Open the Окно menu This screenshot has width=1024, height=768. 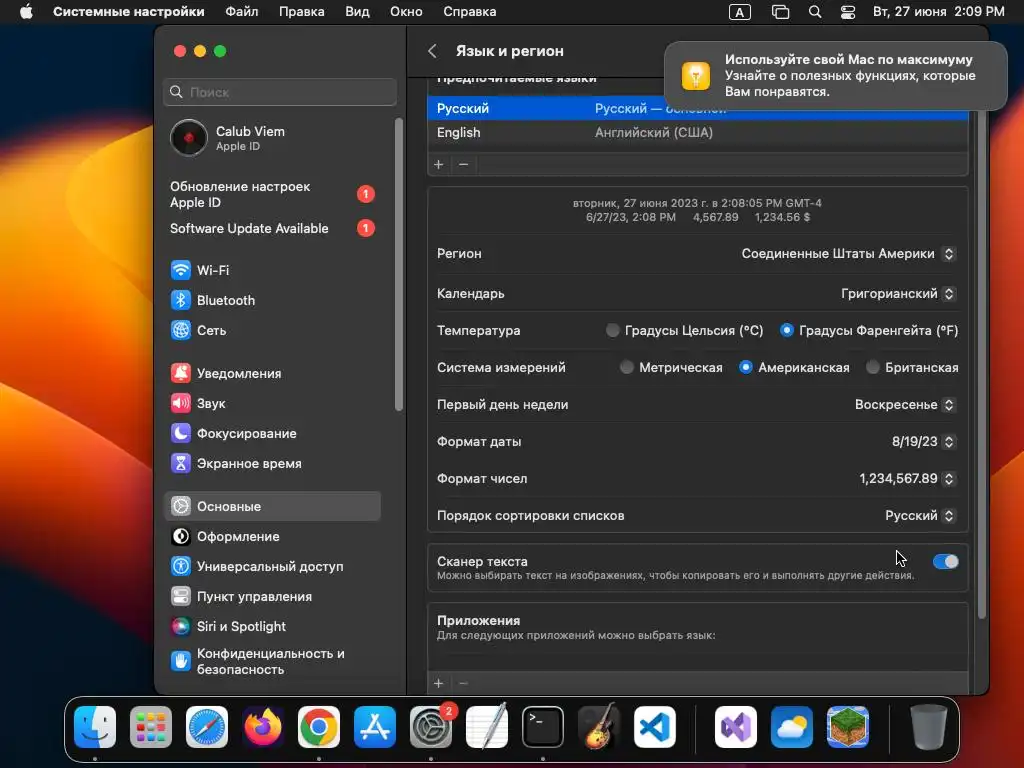pos(406,12)
